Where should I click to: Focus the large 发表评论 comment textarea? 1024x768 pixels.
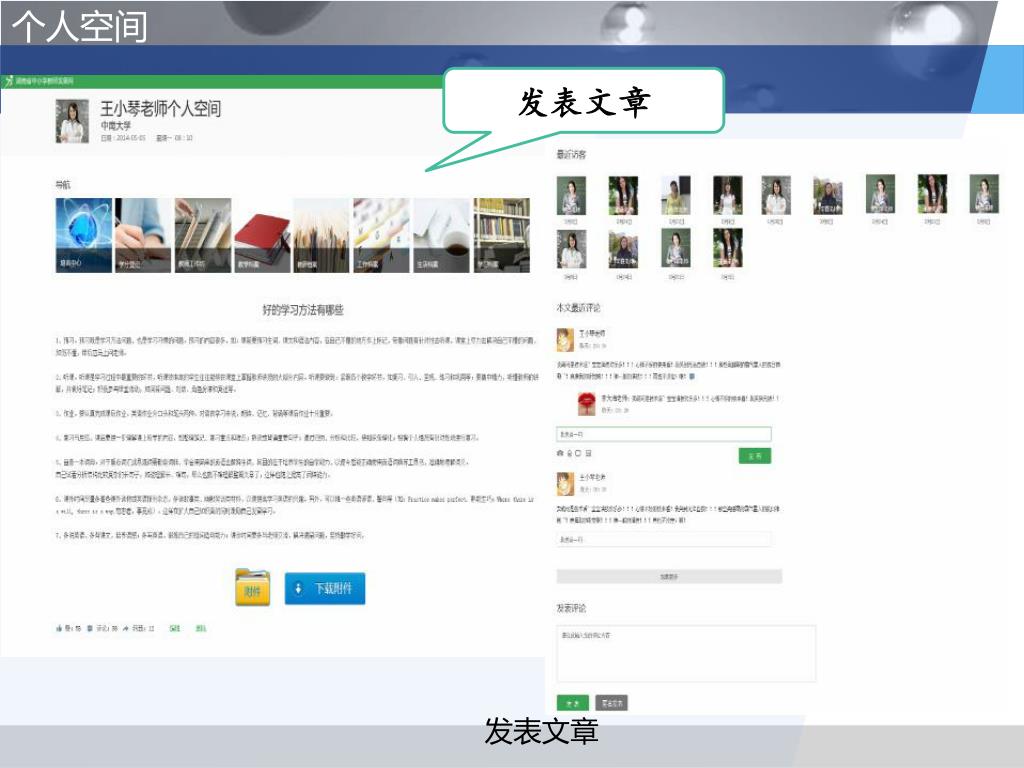686,653
